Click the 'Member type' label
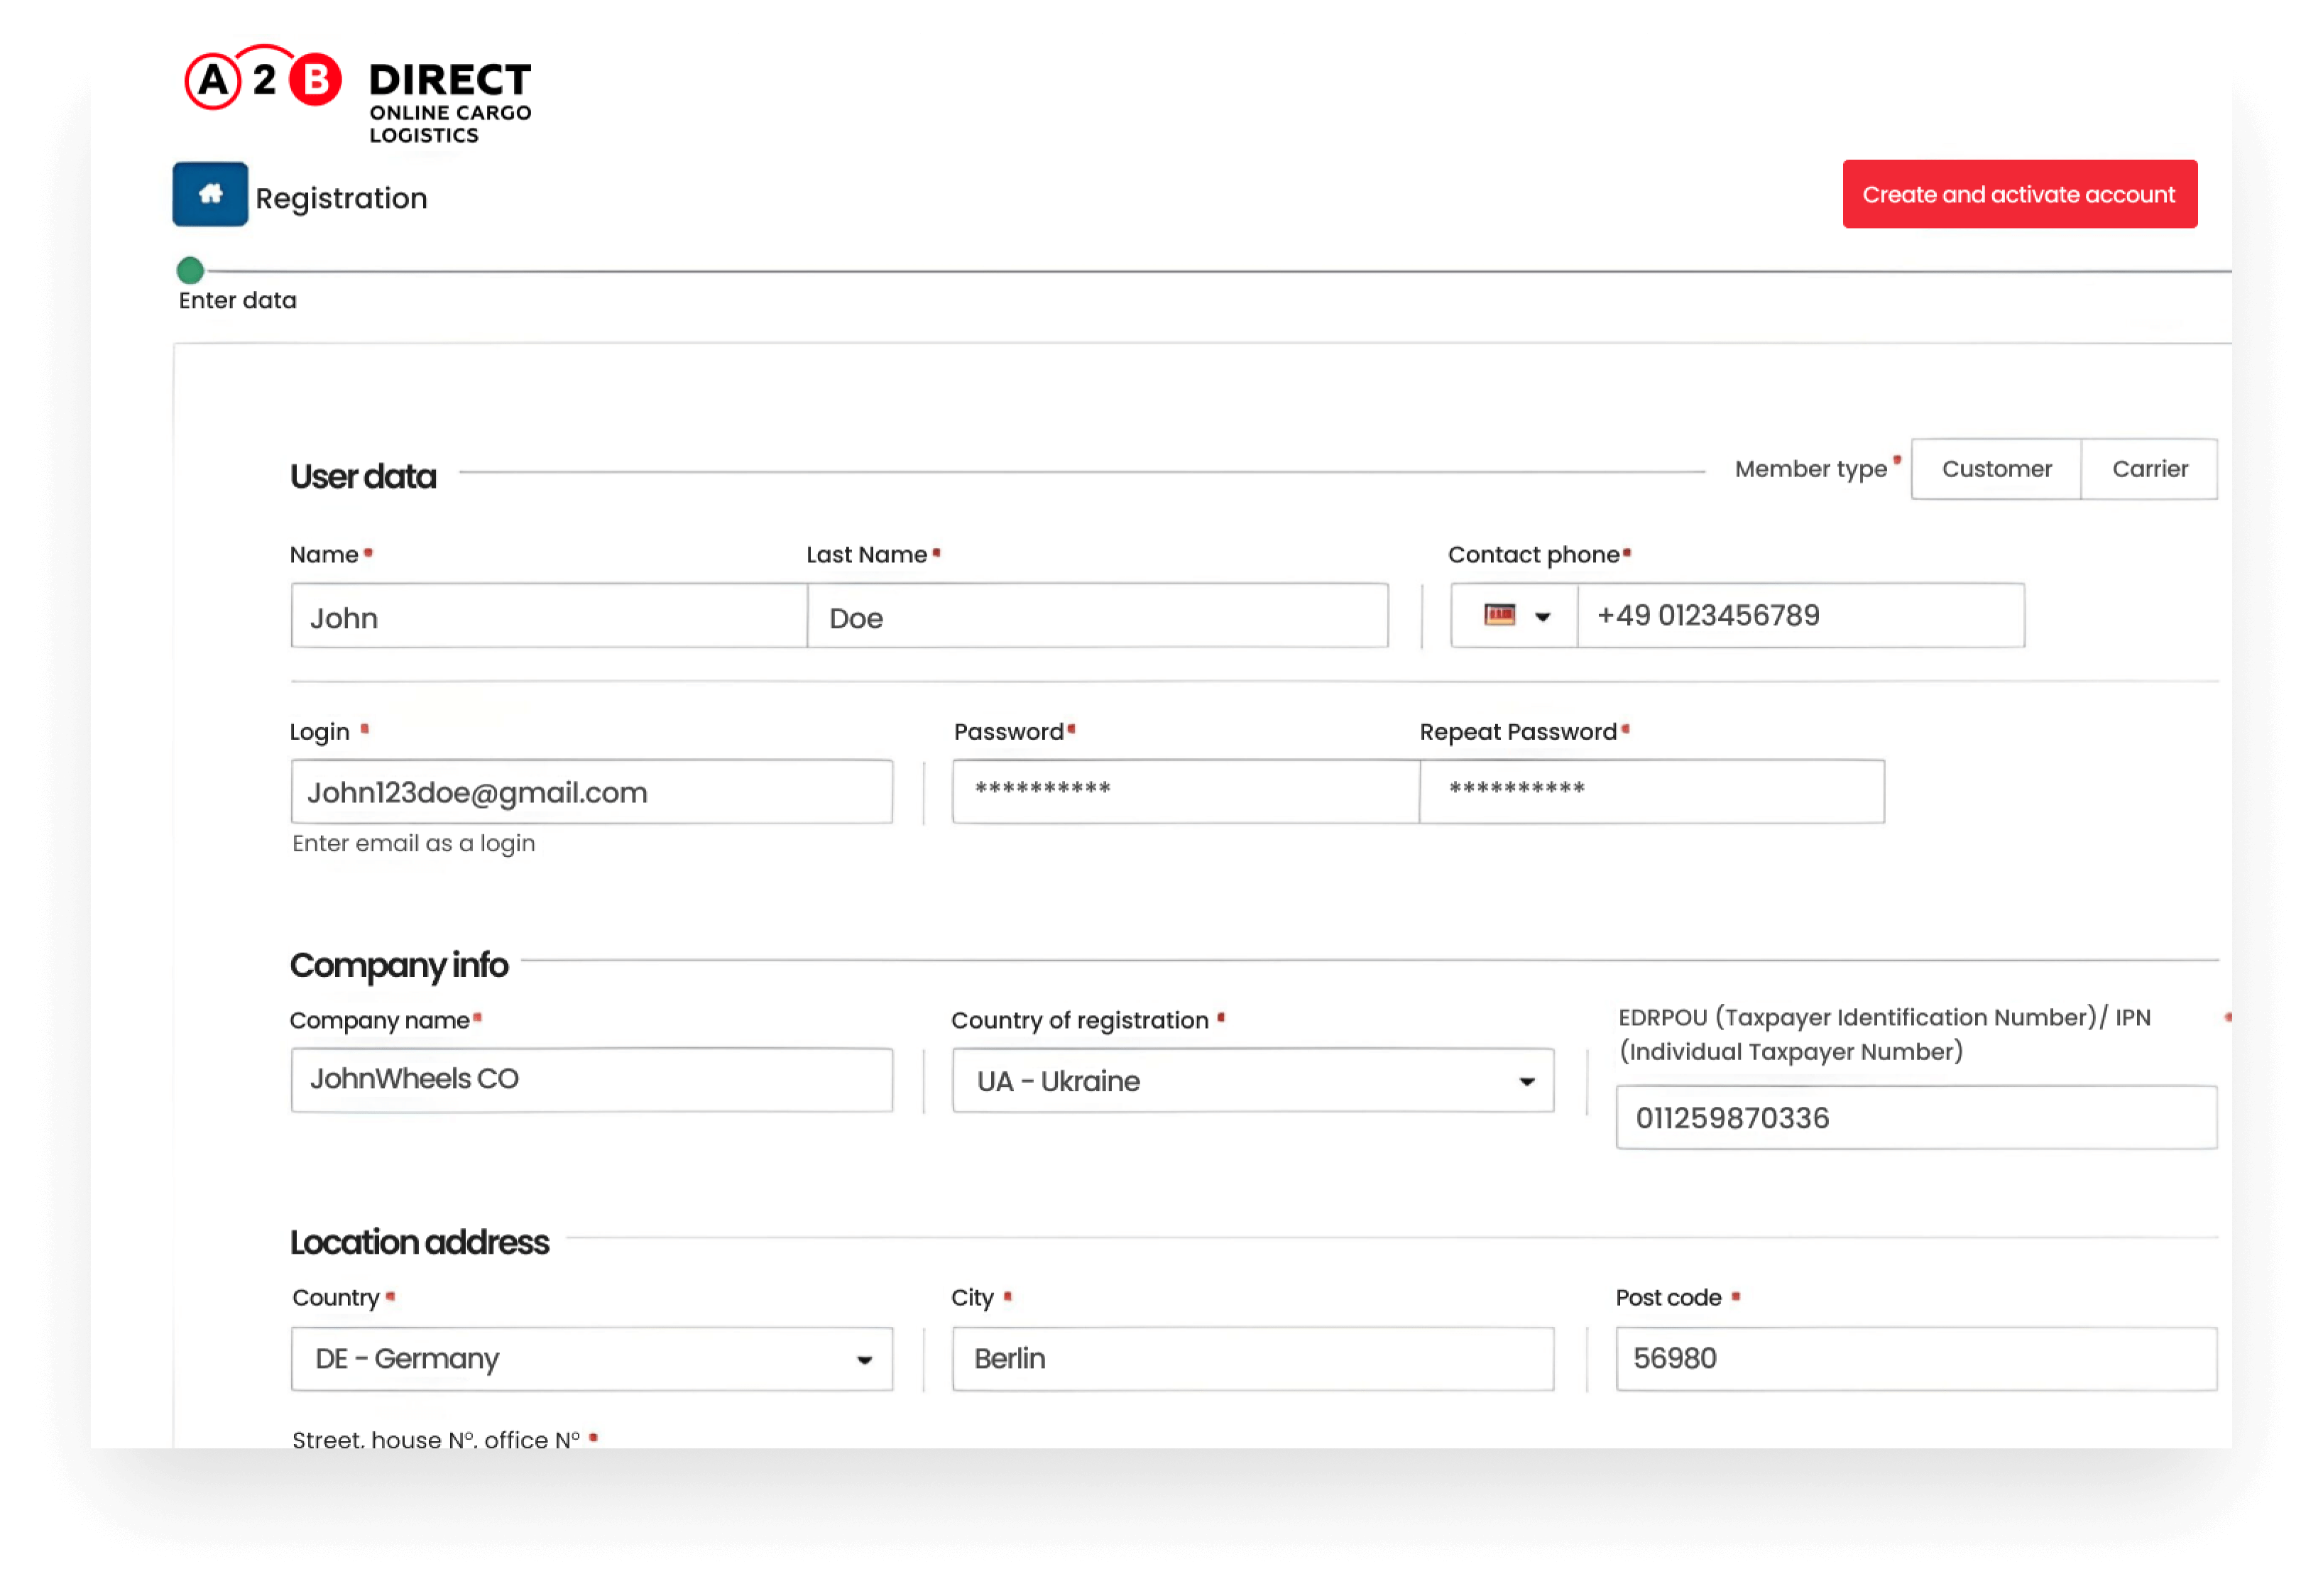The height and width of the screenshot is (1596, 2323). (1810, 469)
